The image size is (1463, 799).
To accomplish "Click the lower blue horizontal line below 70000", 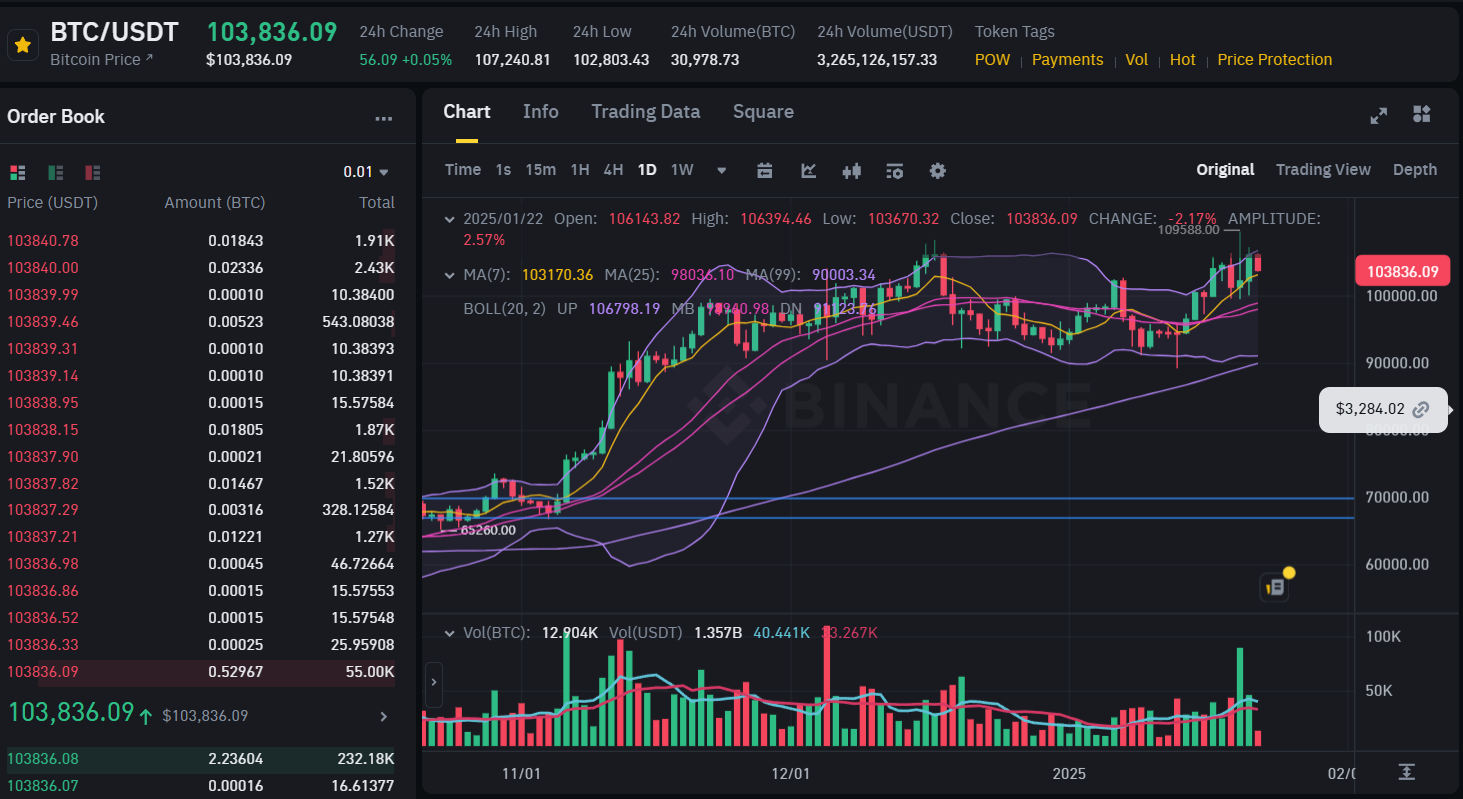I will (x=888, y=518).
